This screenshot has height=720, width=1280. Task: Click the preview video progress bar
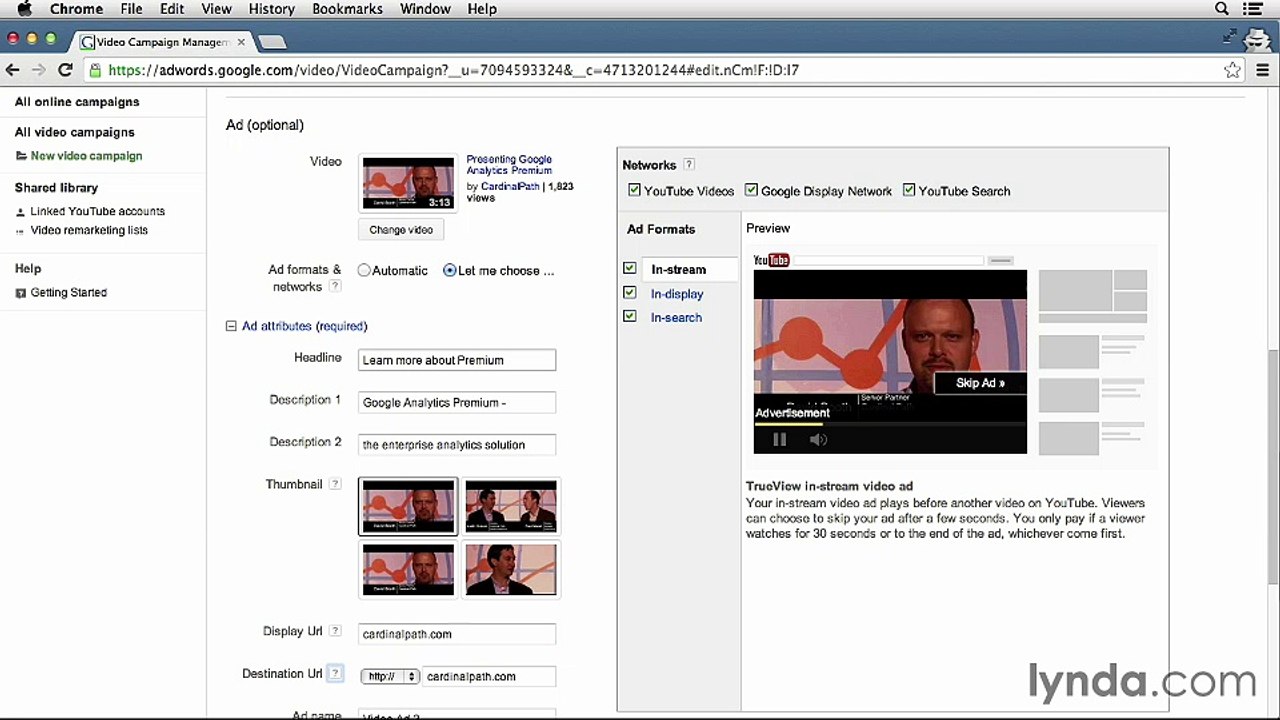pyautogui.click(x=890, y=424)
